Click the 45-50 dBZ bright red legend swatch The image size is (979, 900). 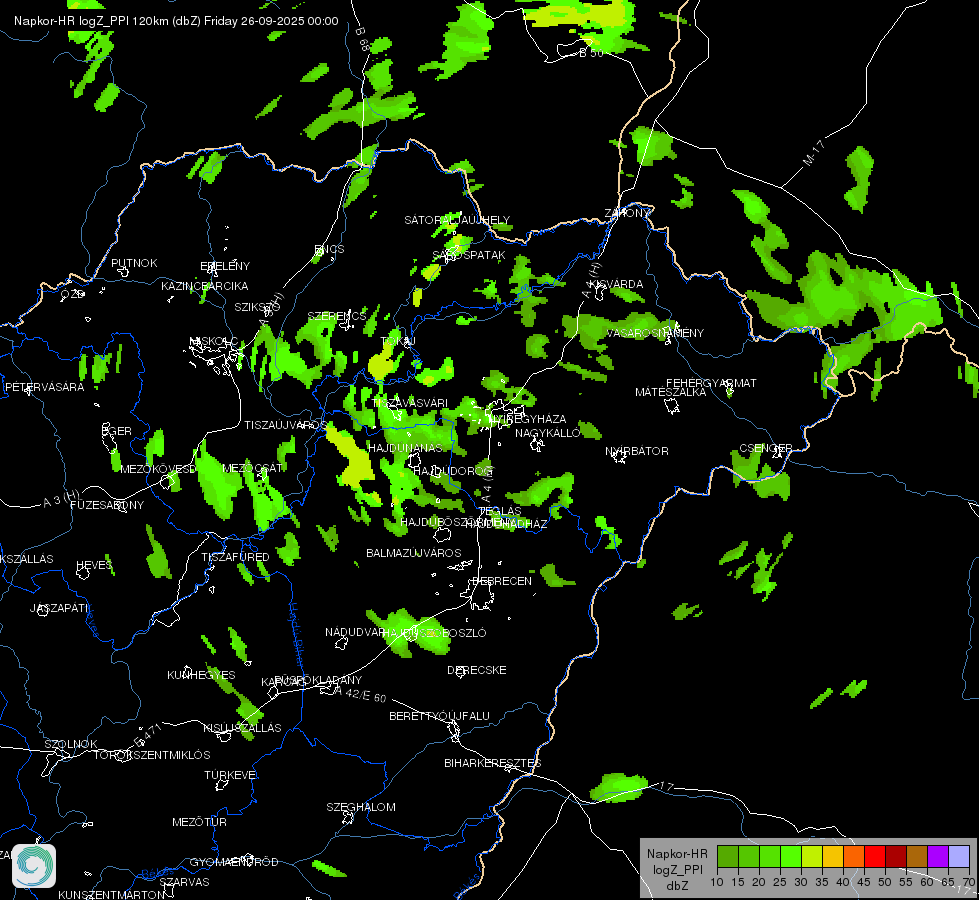click(875, 857)
